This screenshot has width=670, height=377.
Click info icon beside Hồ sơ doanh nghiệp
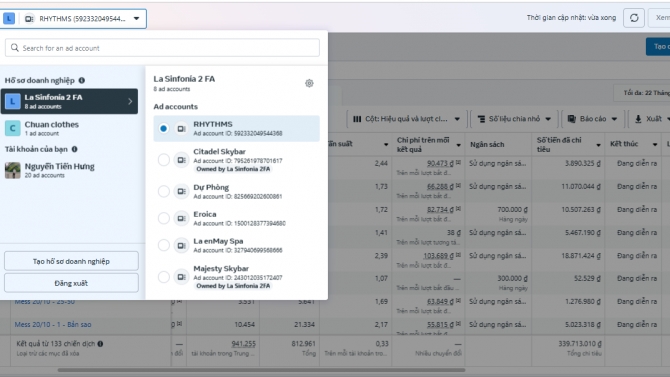tap(82, 80)
